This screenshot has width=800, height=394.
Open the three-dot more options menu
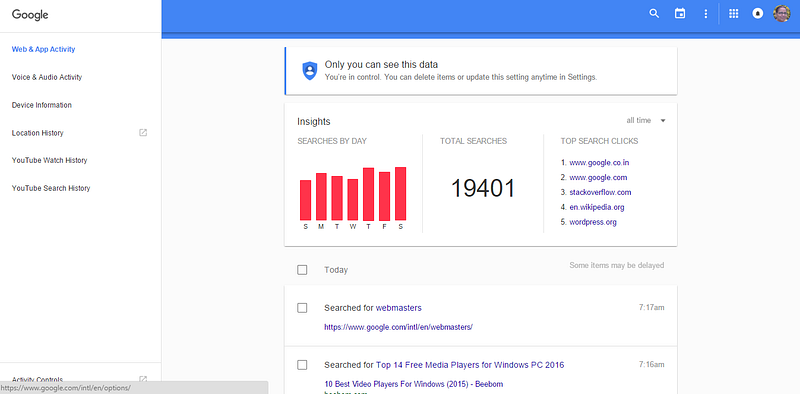tap(706, 14)
